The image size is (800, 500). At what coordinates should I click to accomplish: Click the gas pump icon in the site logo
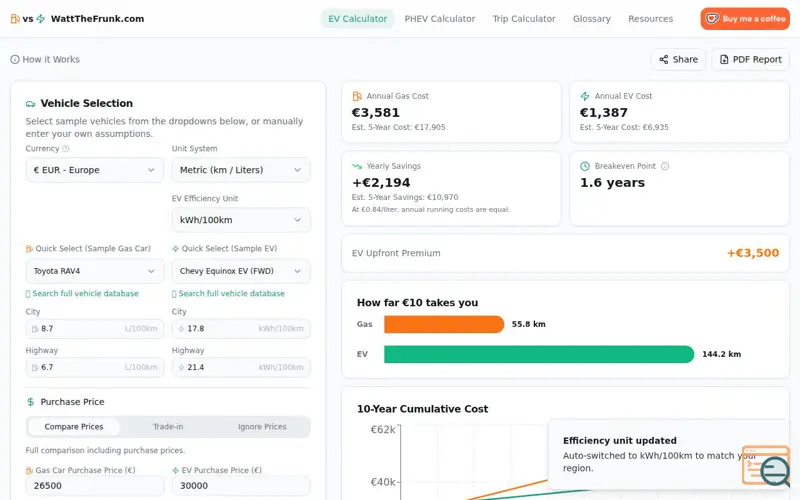pos(15,19)
